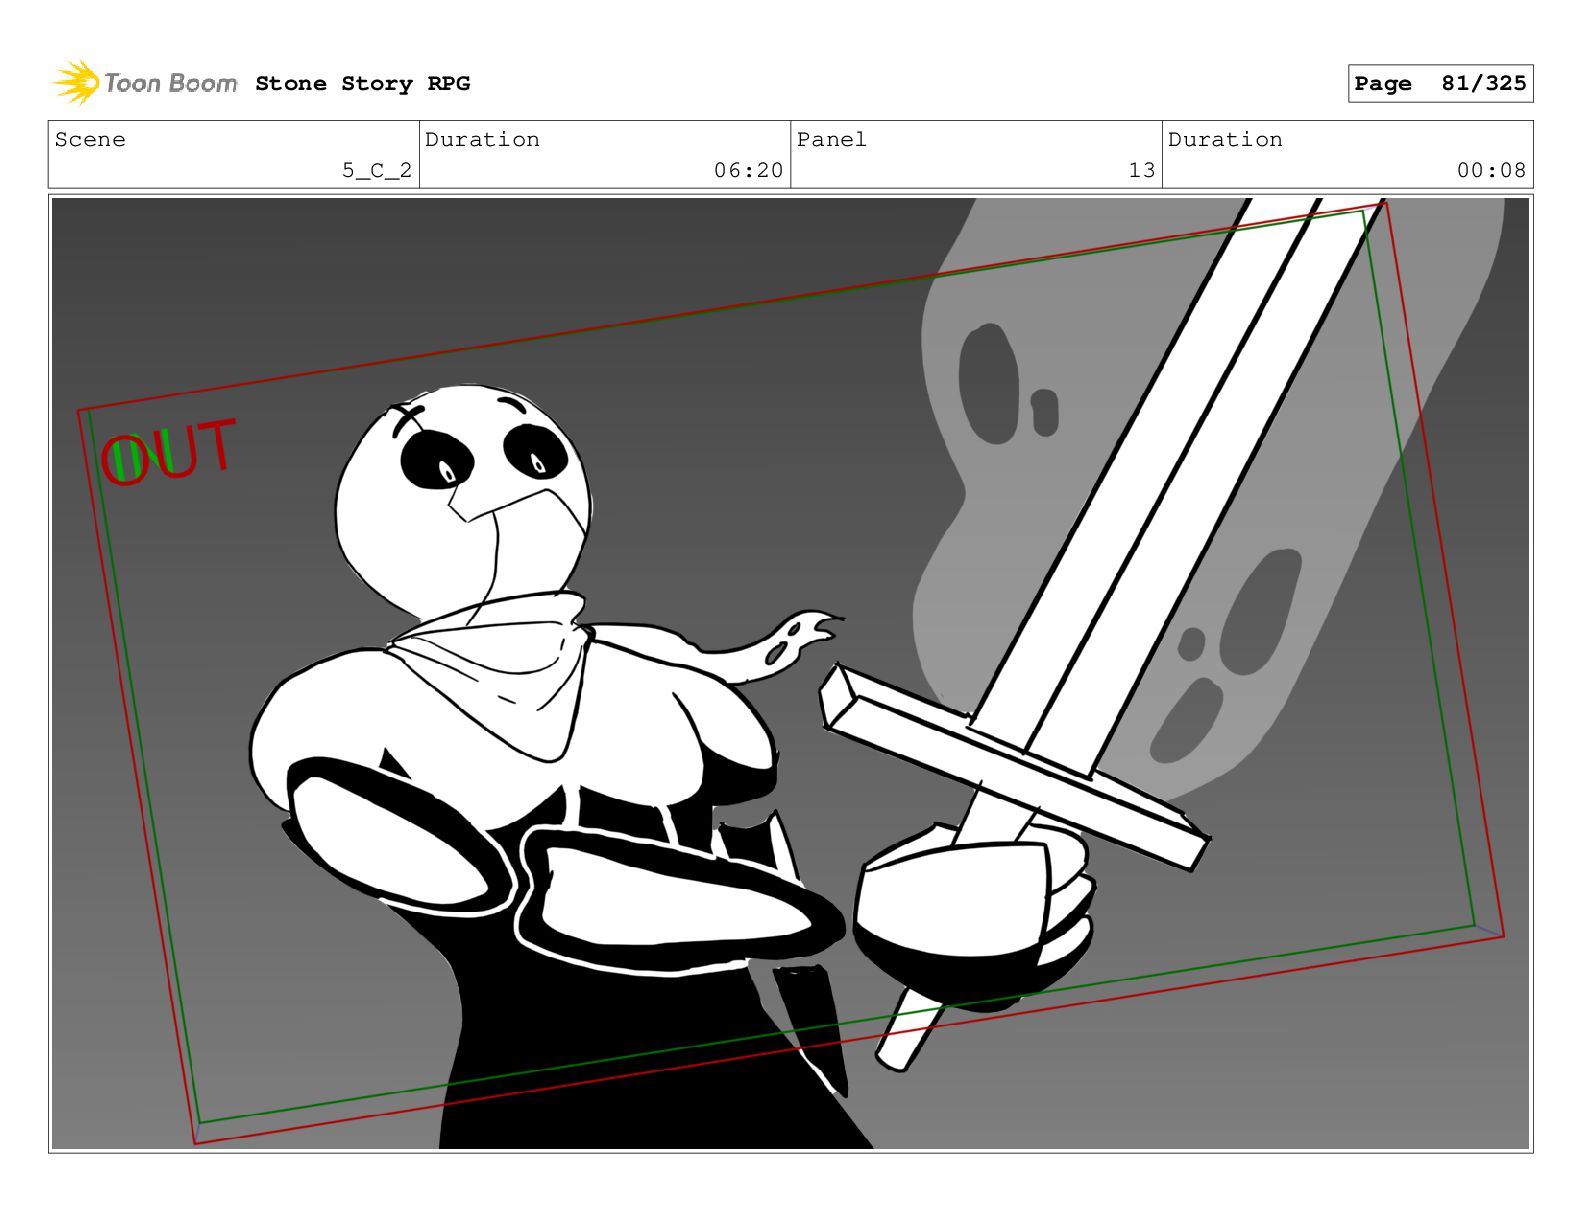Click the scene value '5_C_2'

377,171
